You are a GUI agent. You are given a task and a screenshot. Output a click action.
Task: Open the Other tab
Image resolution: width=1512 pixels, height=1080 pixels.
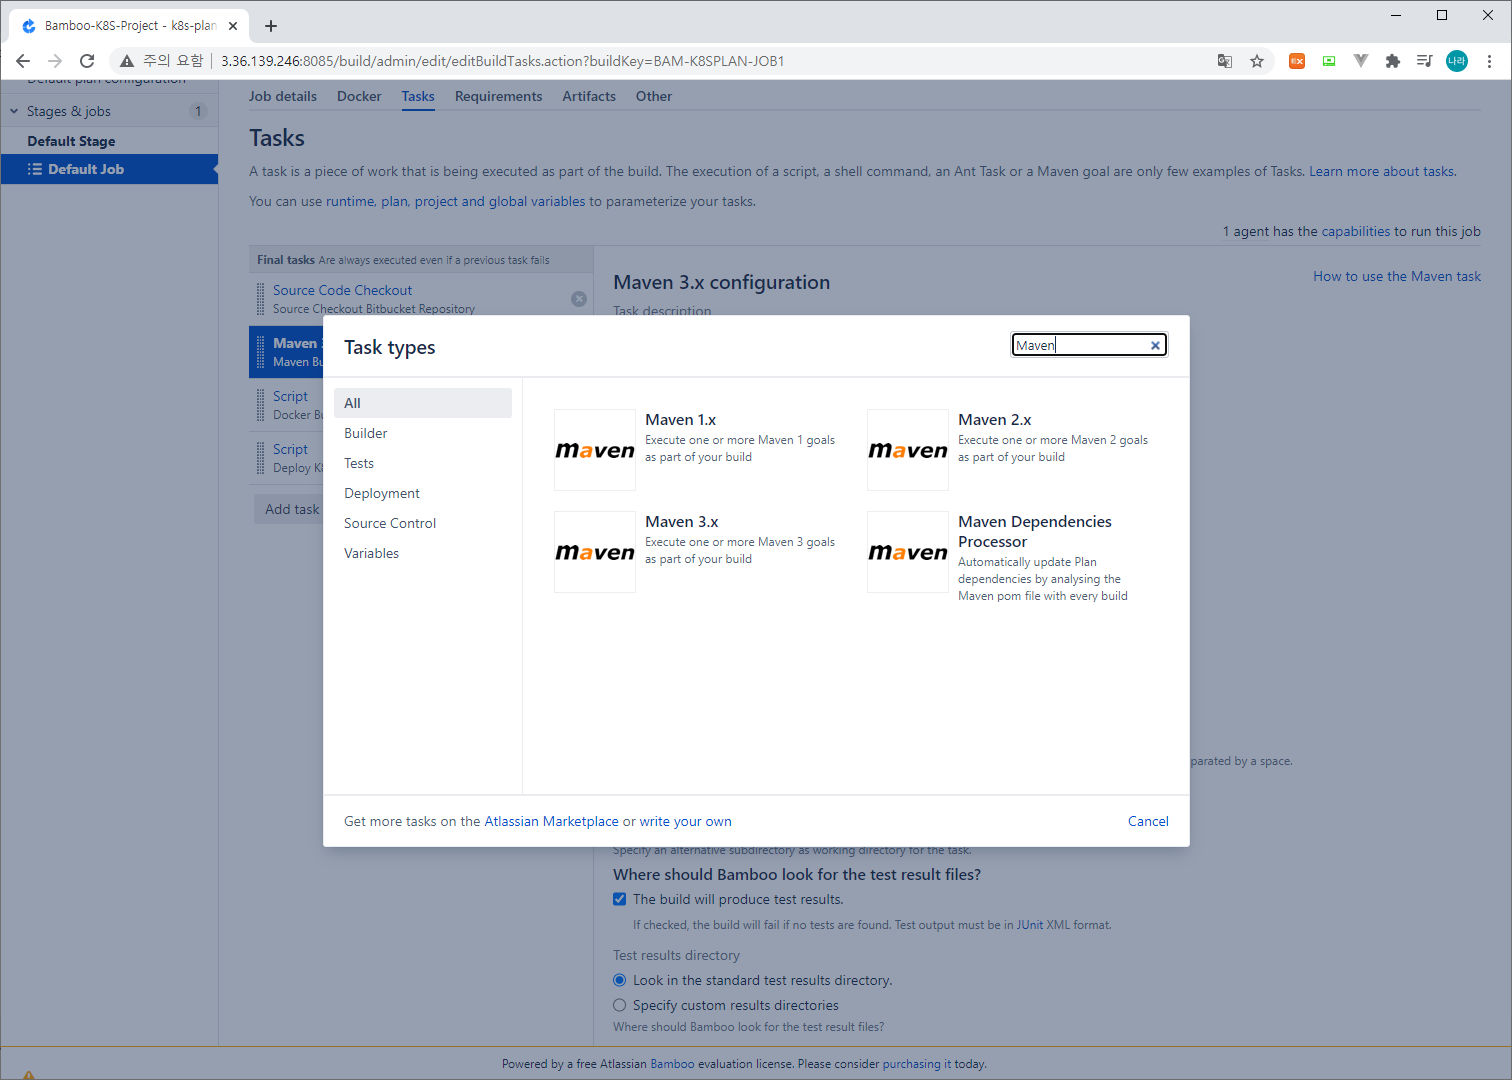[654, 96]
